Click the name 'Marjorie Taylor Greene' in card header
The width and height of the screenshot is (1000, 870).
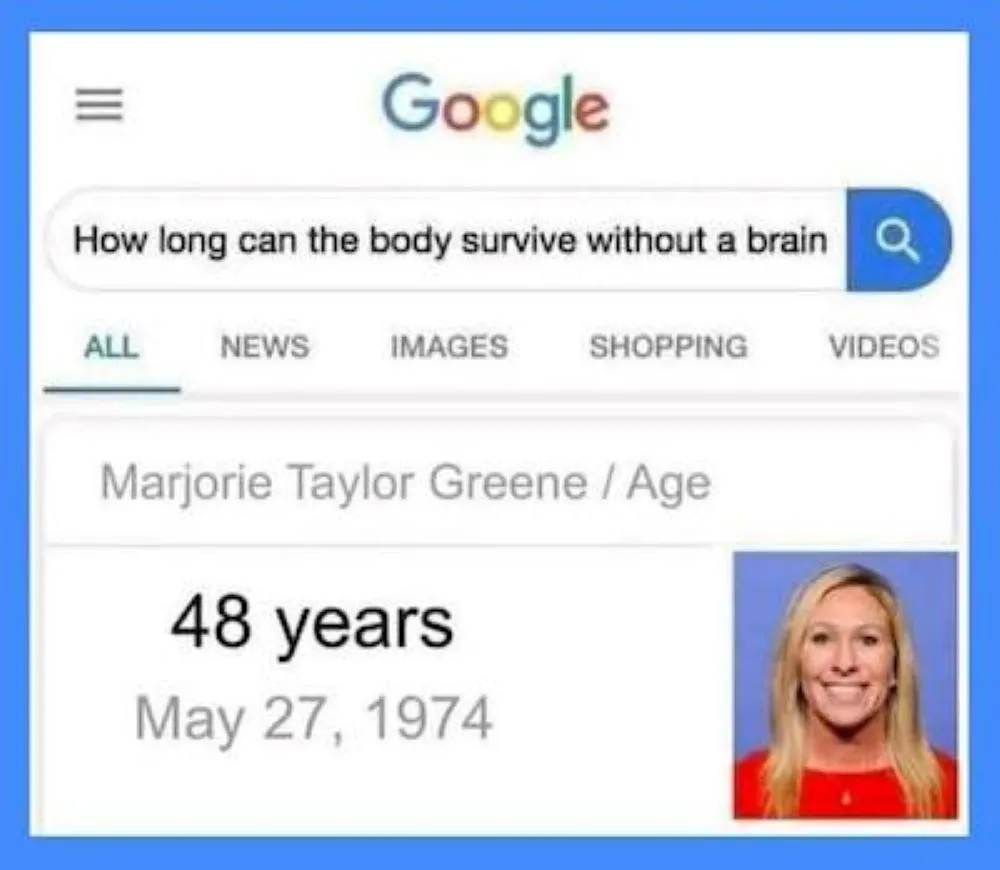click(x=344, y=483)
